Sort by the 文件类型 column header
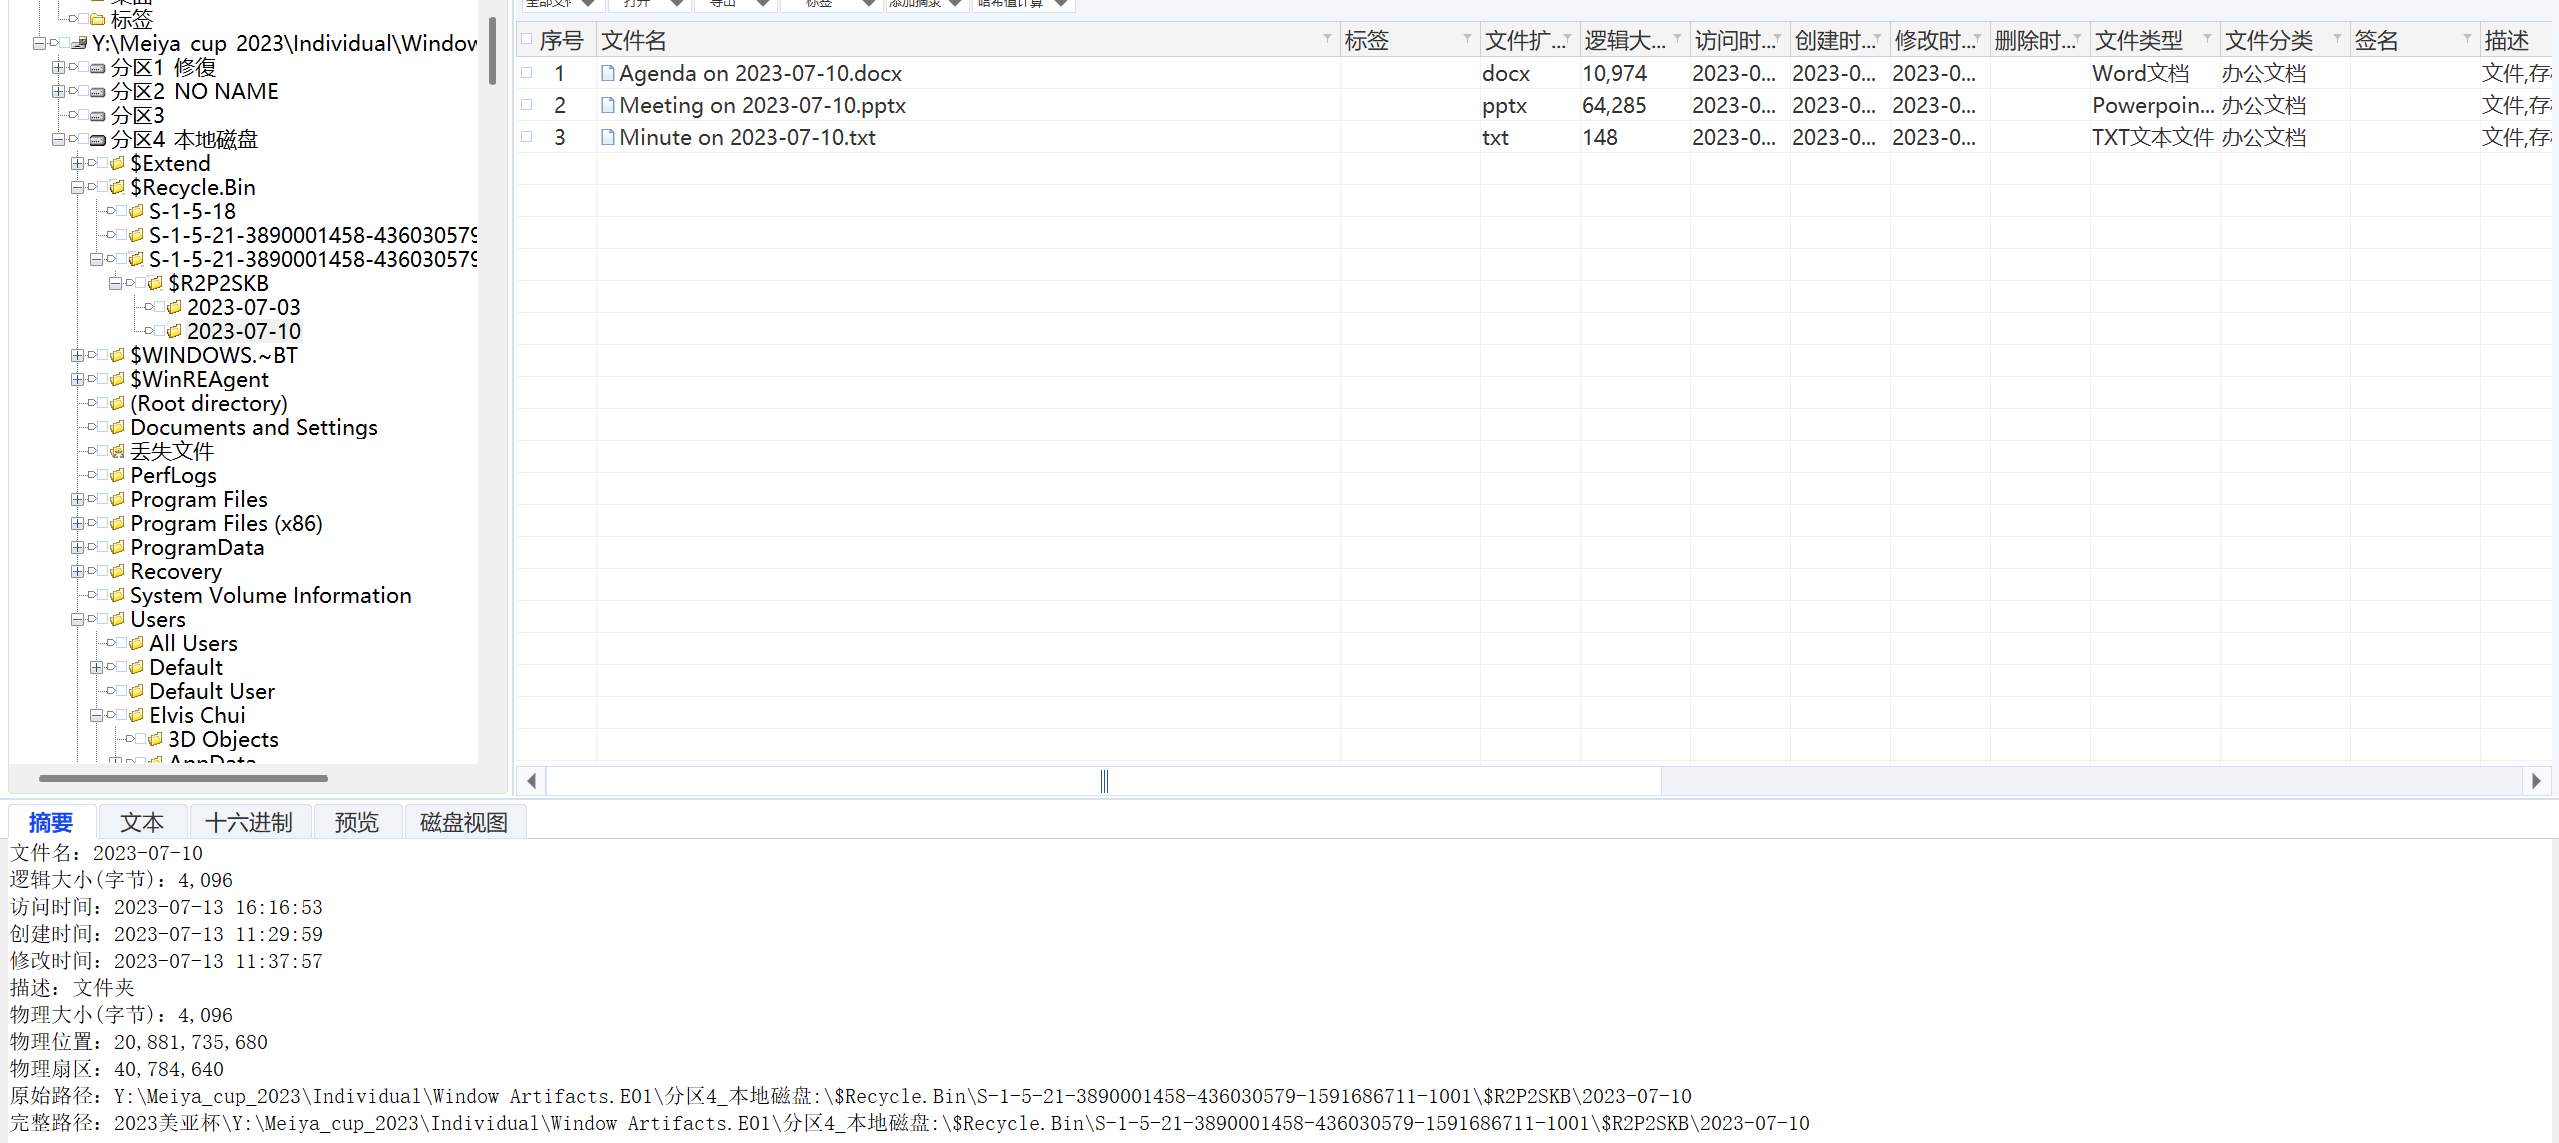 [x=2139, y=40]
